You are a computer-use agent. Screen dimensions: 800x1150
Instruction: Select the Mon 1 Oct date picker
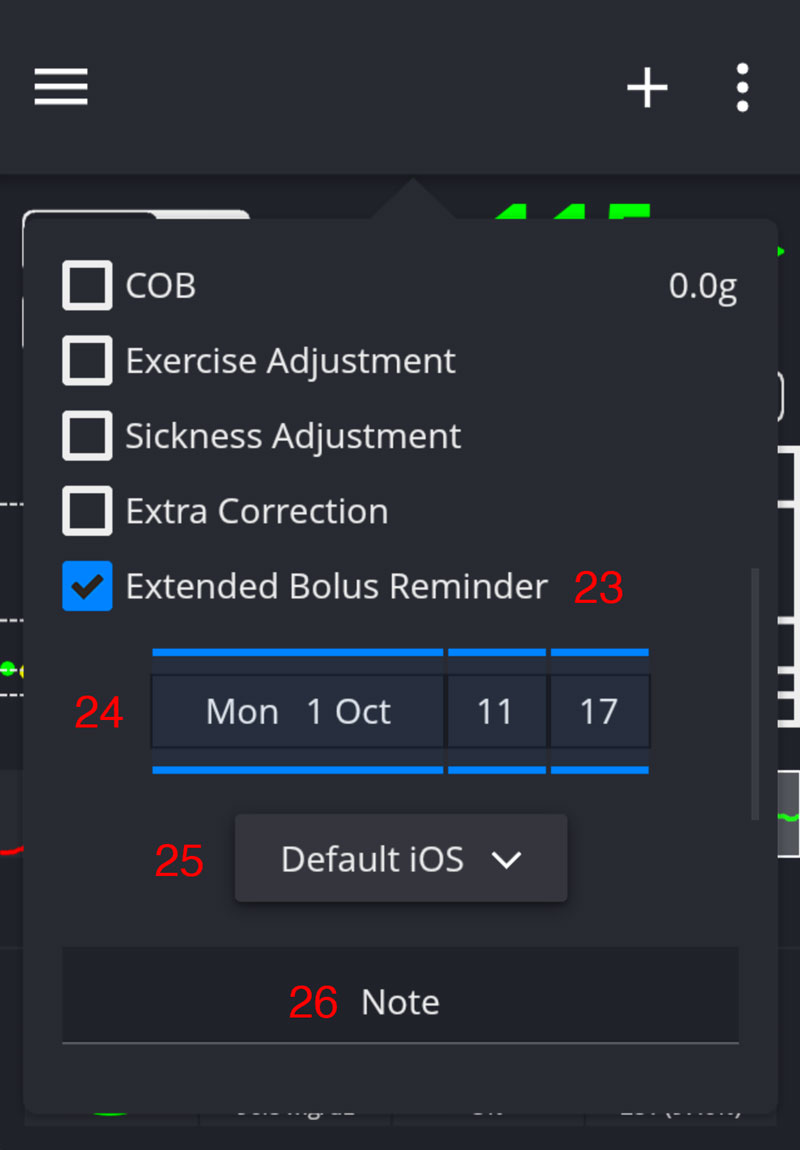coord(297,712)
